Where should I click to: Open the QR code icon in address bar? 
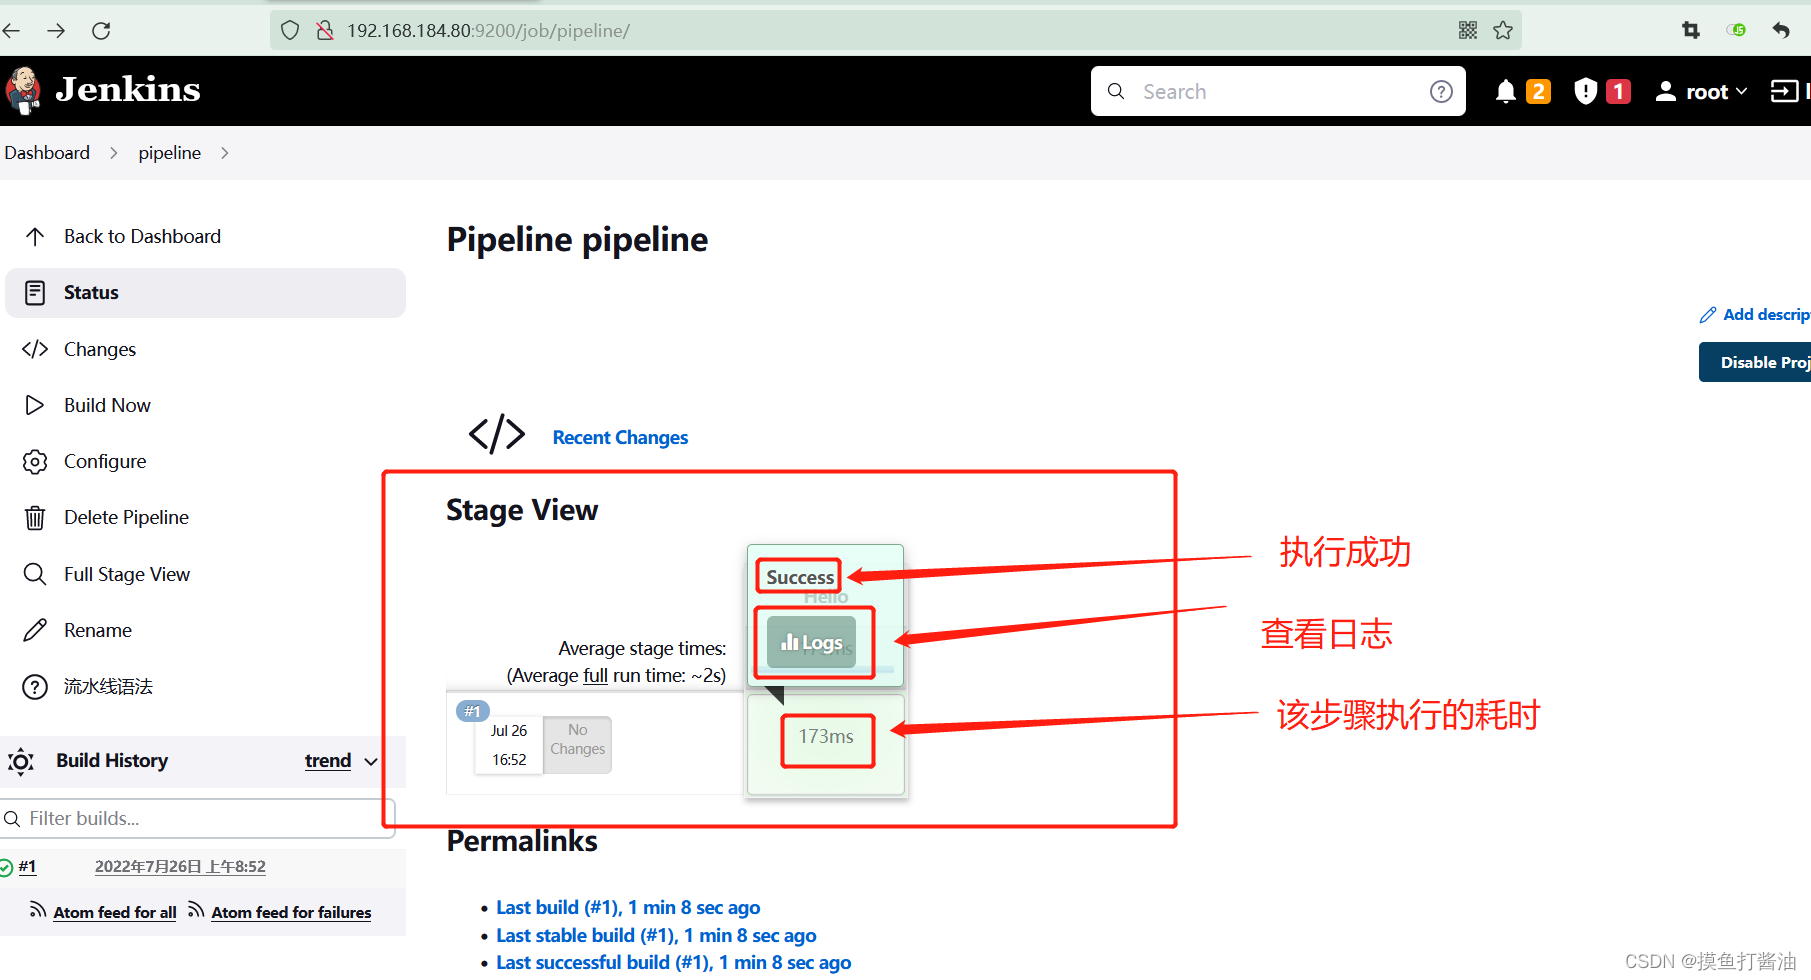1468,31
